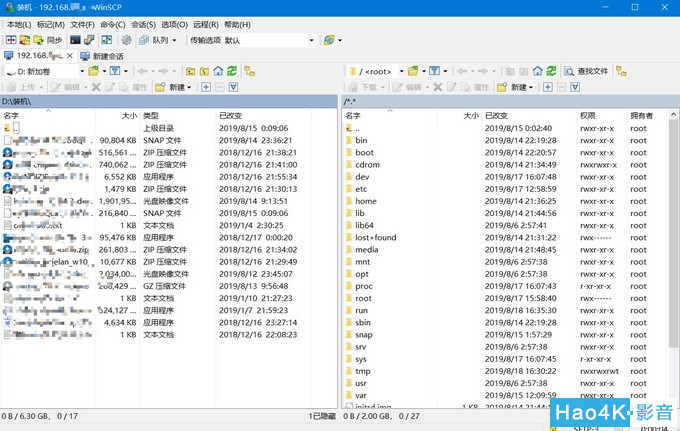Refresh the remote panel
Screen dimensions: 680x431
coord(552,71)
